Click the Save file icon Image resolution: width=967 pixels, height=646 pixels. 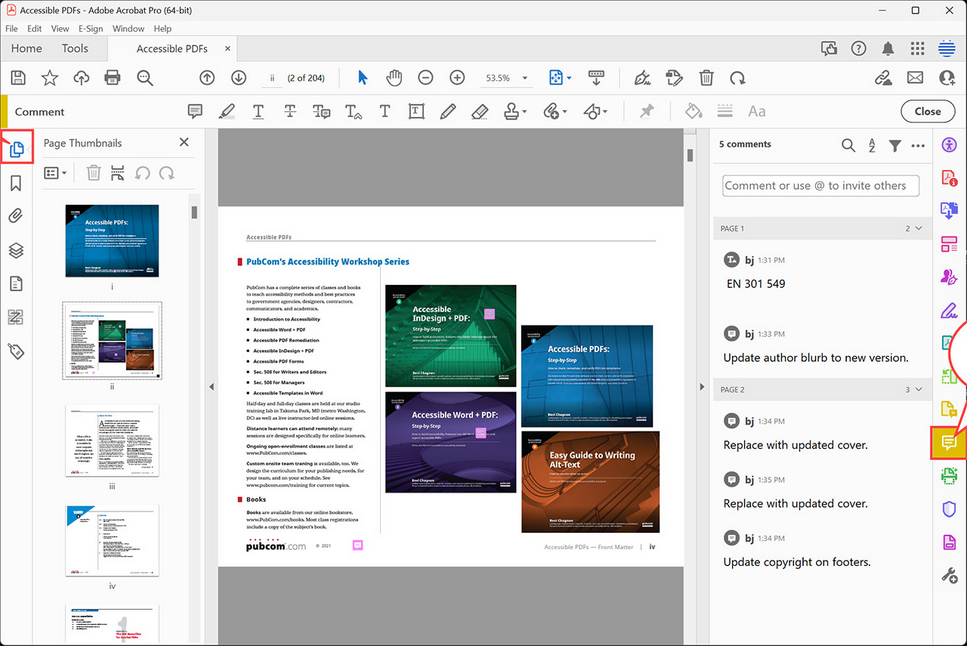pyautogui.click(x=18, y=78)
